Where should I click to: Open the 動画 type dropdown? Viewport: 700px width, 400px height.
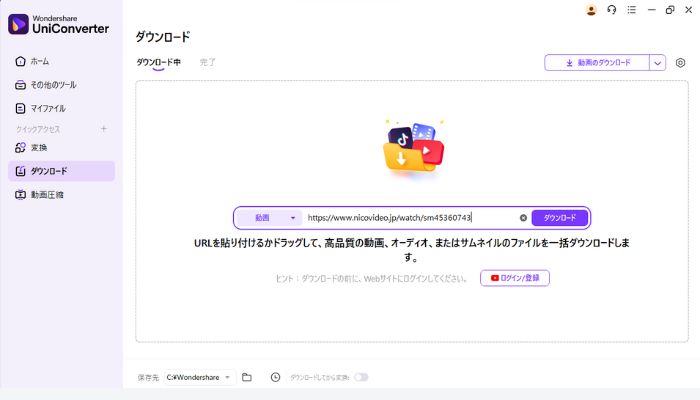point(269,218)
